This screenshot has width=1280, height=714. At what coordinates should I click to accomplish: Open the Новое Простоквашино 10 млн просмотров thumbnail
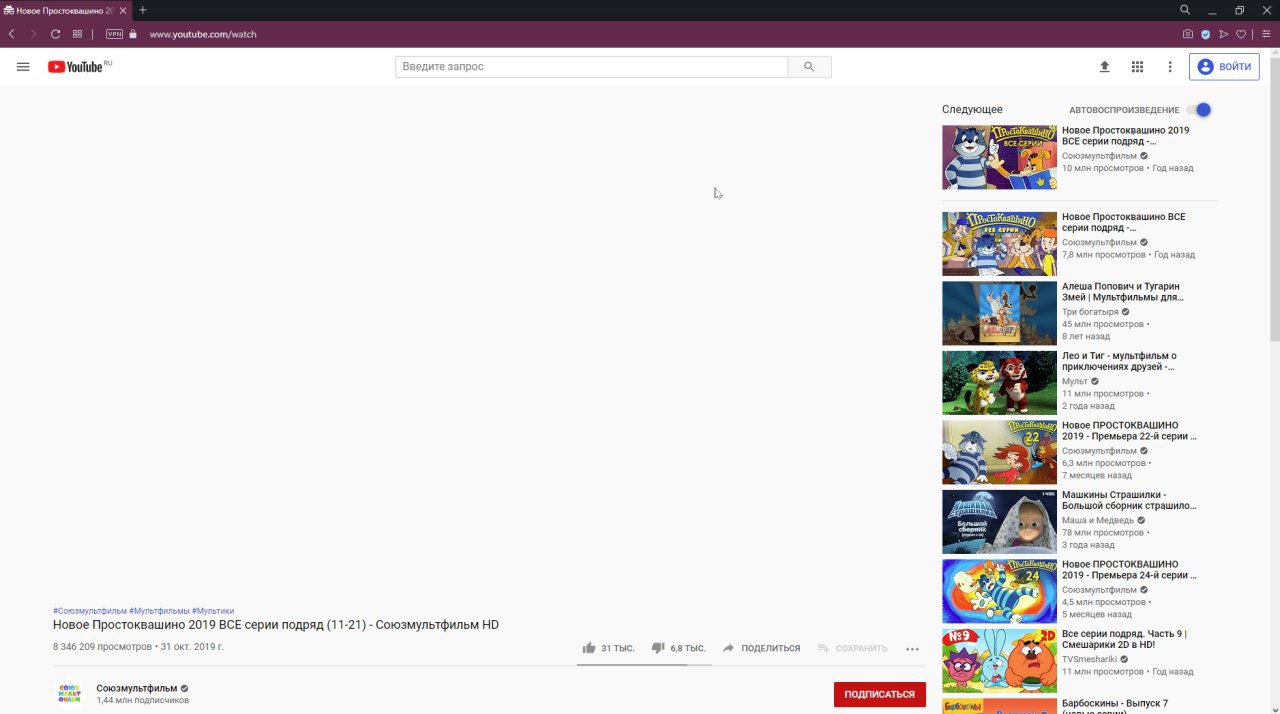(x=999, y=157)
